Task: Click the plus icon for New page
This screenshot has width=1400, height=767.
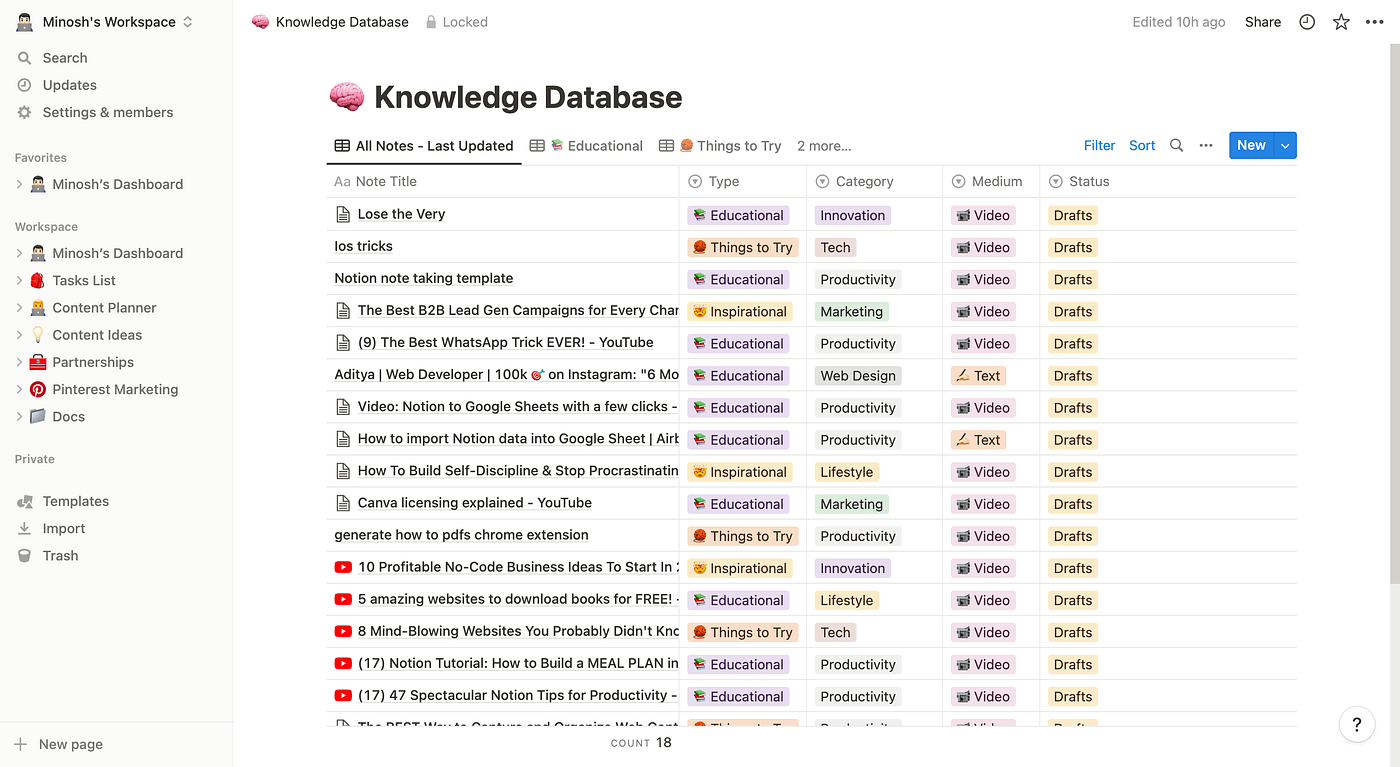Action: point(21,744)
